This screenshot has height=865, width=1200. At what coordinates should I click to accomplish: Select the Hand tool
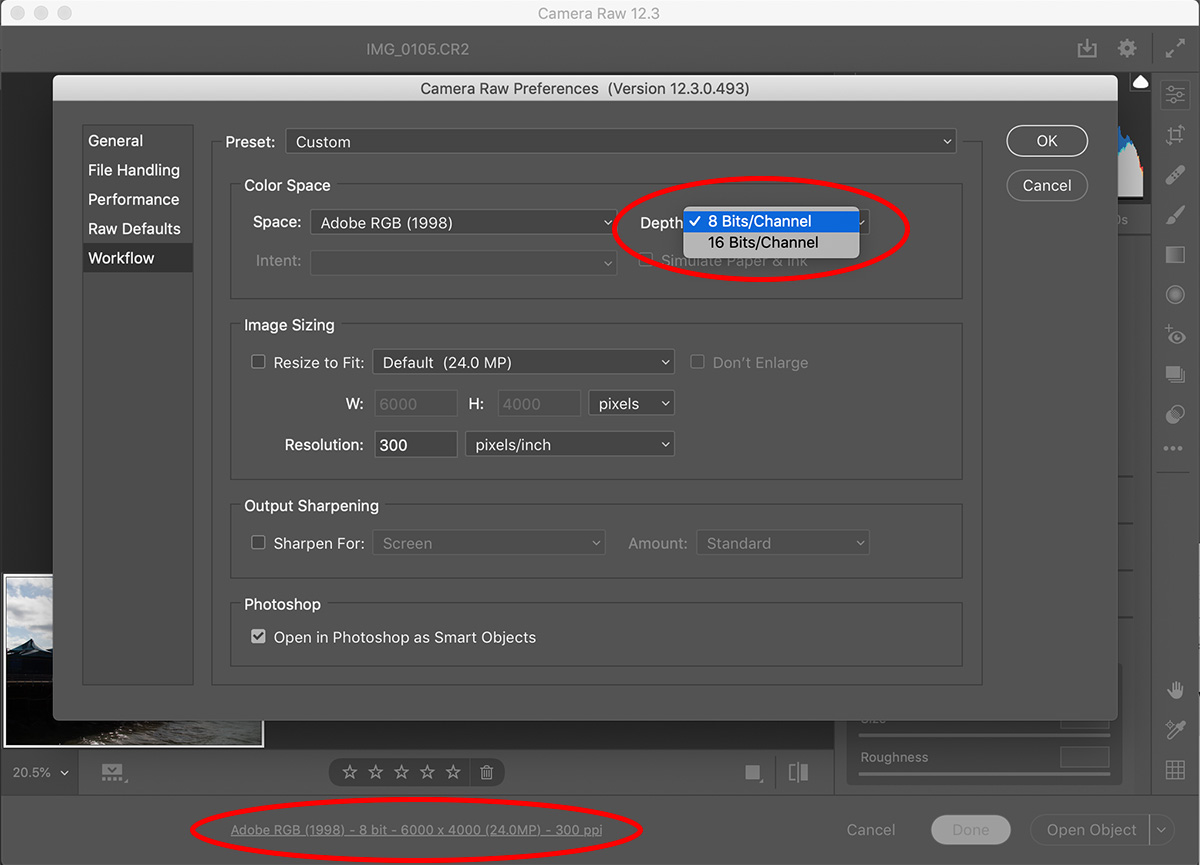[1174, 690]
